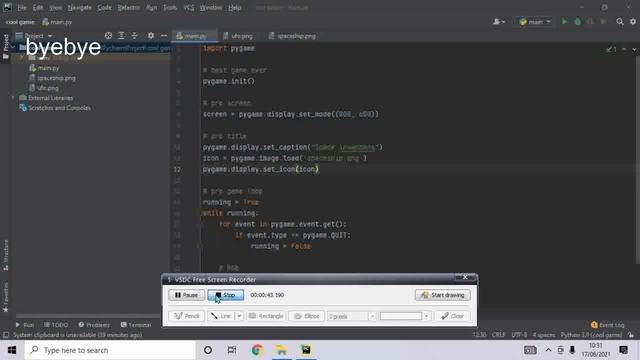Open Project panel options gear
640x360 pixels.
[x=151, y=36]
